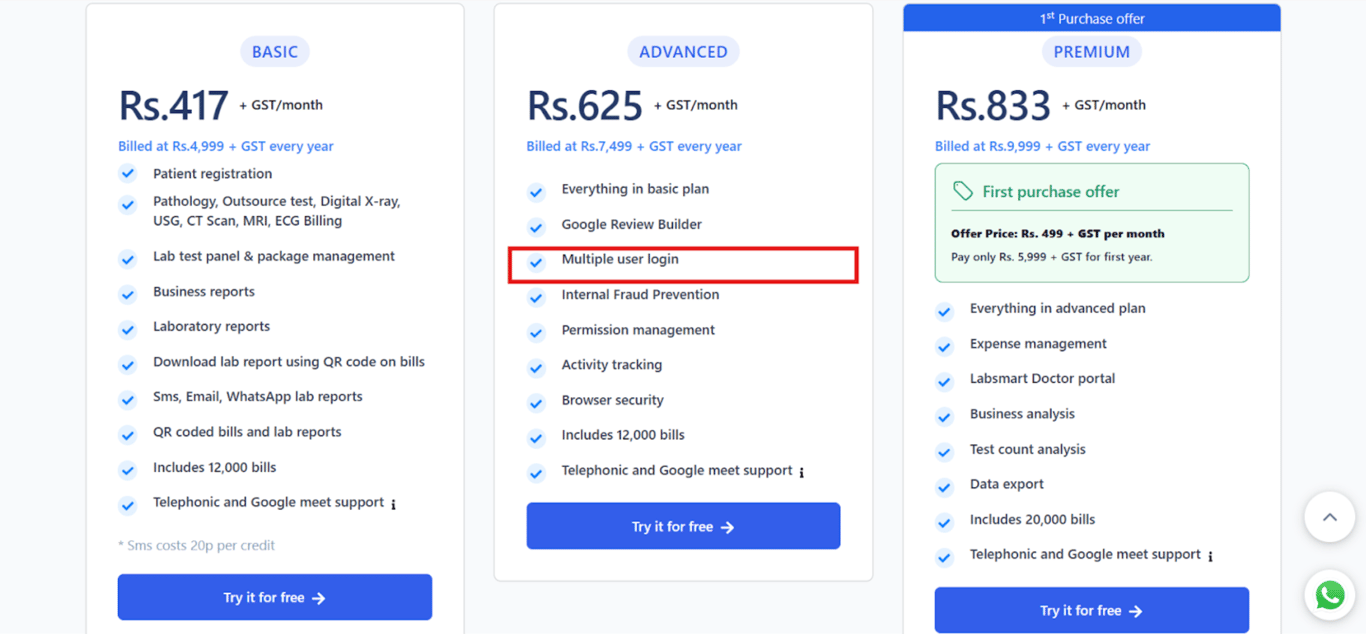Click the scroll-to-top arrow button
Viewport: 1366px width, 634px height.
[x=1329, y=517]
